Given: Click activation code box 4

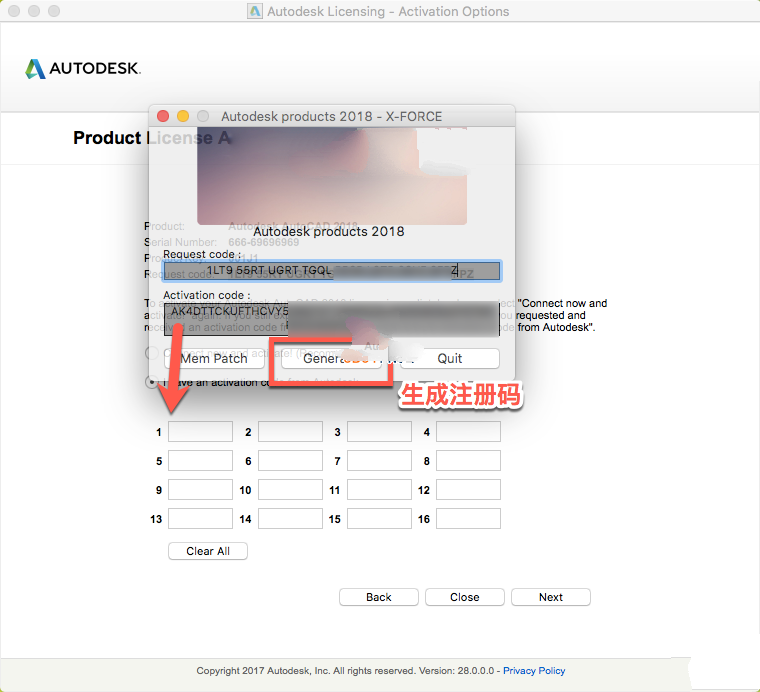Looking at the screenshot, I should pyautogui.click(x=468, y=432).
